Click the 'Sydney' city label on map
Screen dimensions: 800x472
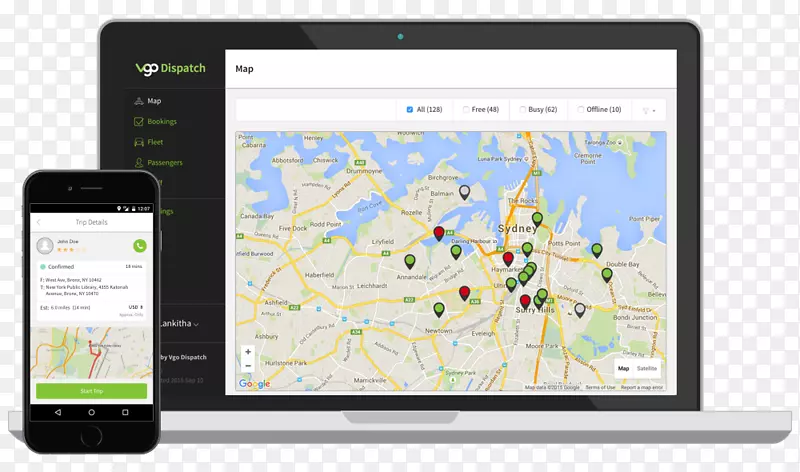tap(517, 228)
